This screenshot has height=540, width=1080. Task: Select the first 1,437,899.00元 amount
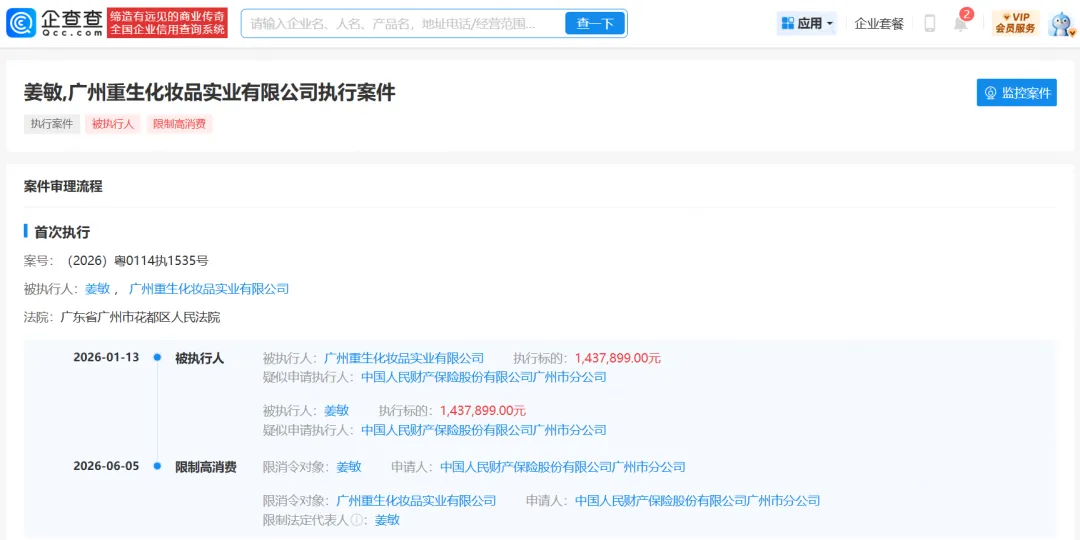tap(618, 358)
